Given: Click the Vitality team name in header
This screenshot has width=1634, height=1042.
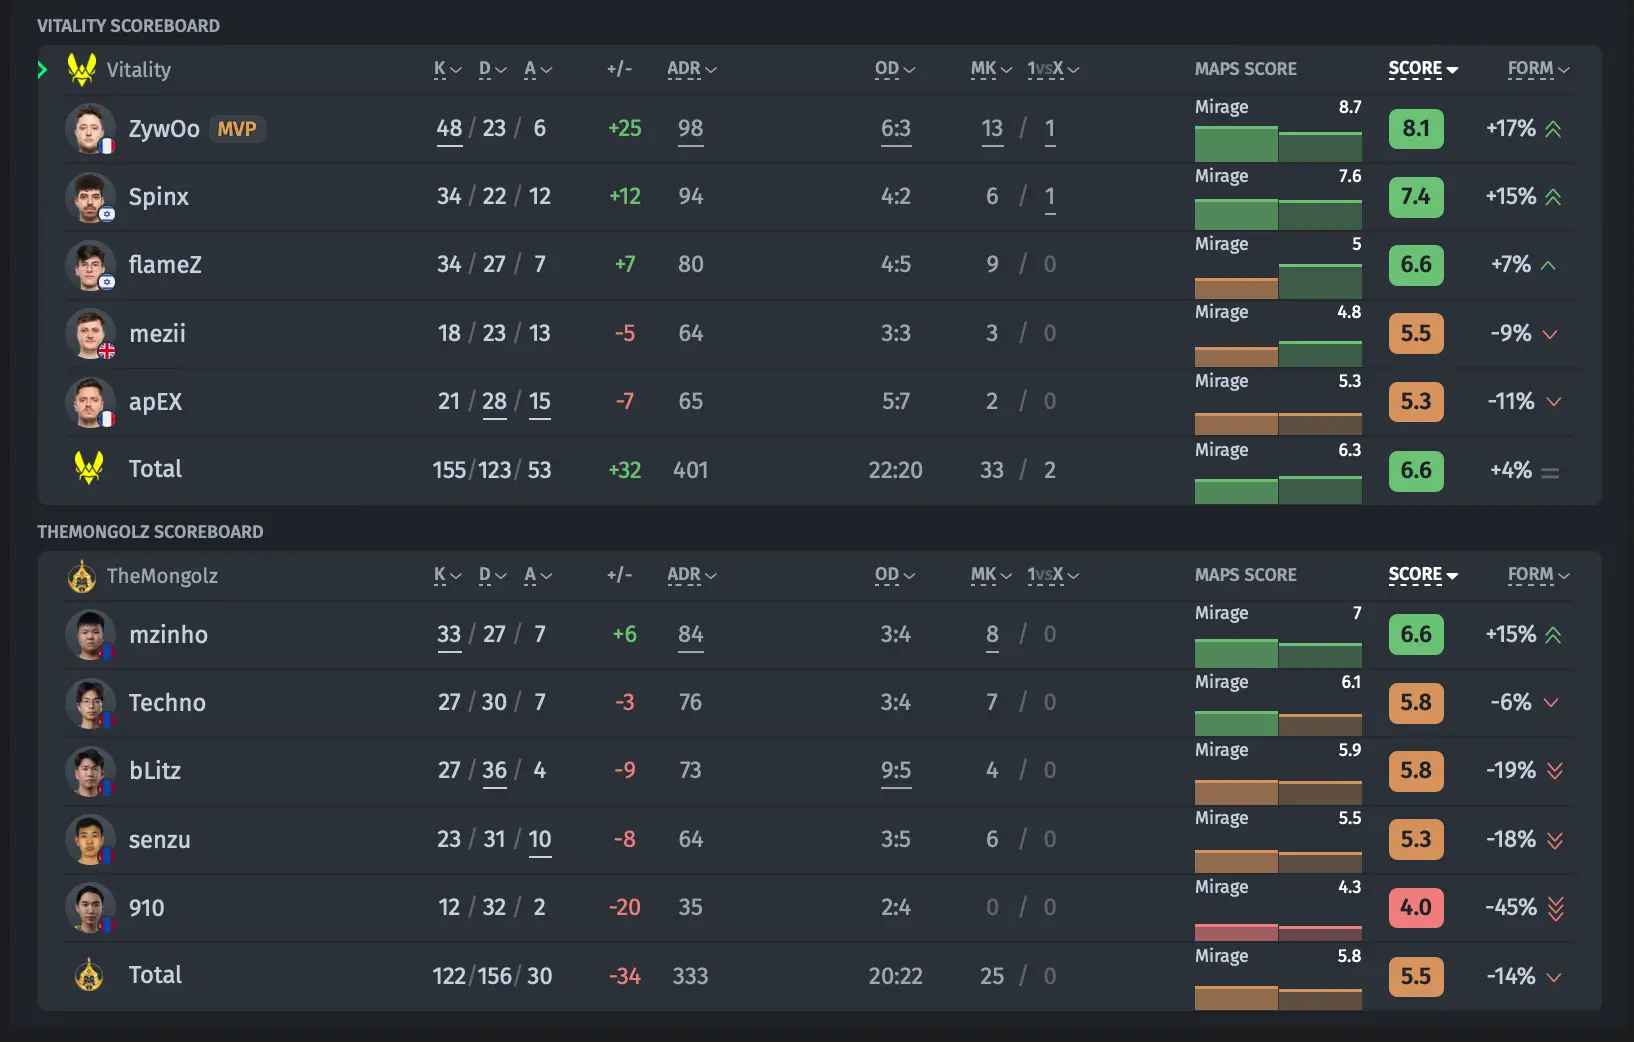Looking at the screenshot, I should [139, 70].
